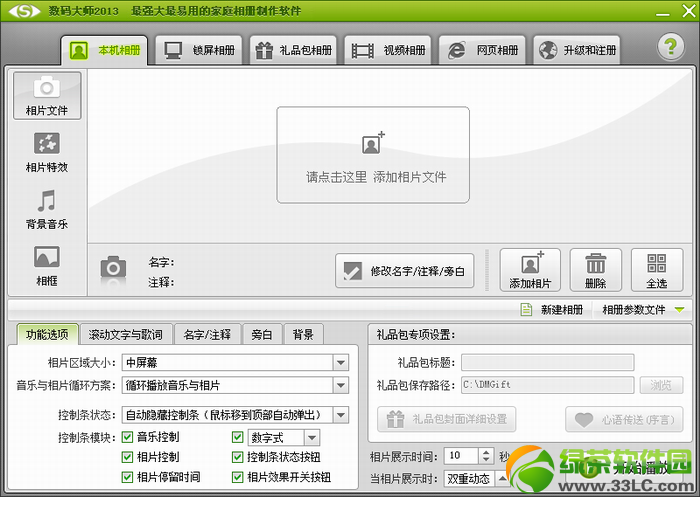The image size is (700, 507).
Task: Open 相片特效 effects sidebar icon
Action: click(x=47, y=153)
